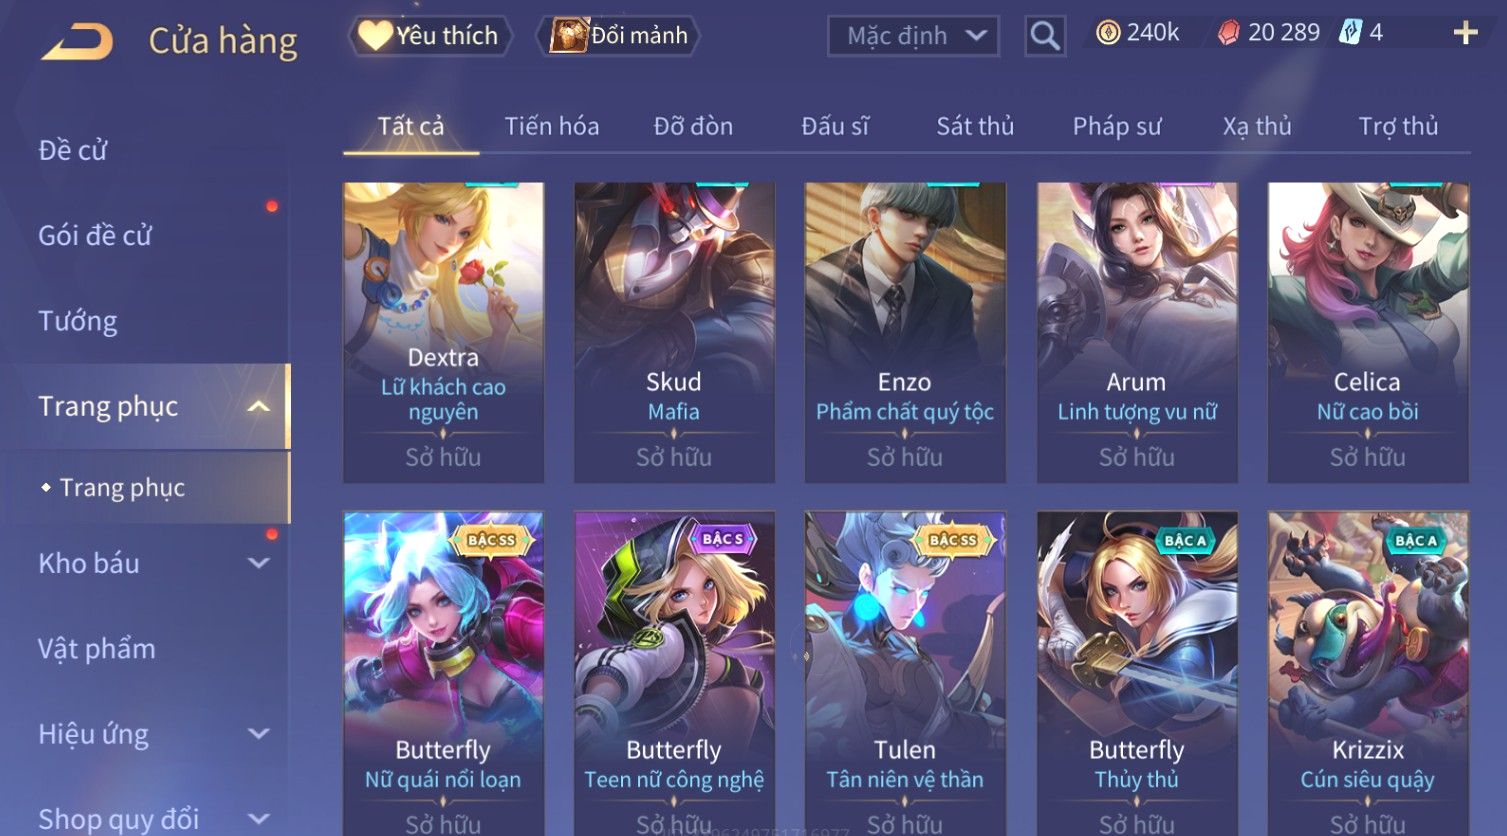Screen dimensions: 1507x836
Task: Expand the Kho báu sidebar section
Action: tap(259, 563)
